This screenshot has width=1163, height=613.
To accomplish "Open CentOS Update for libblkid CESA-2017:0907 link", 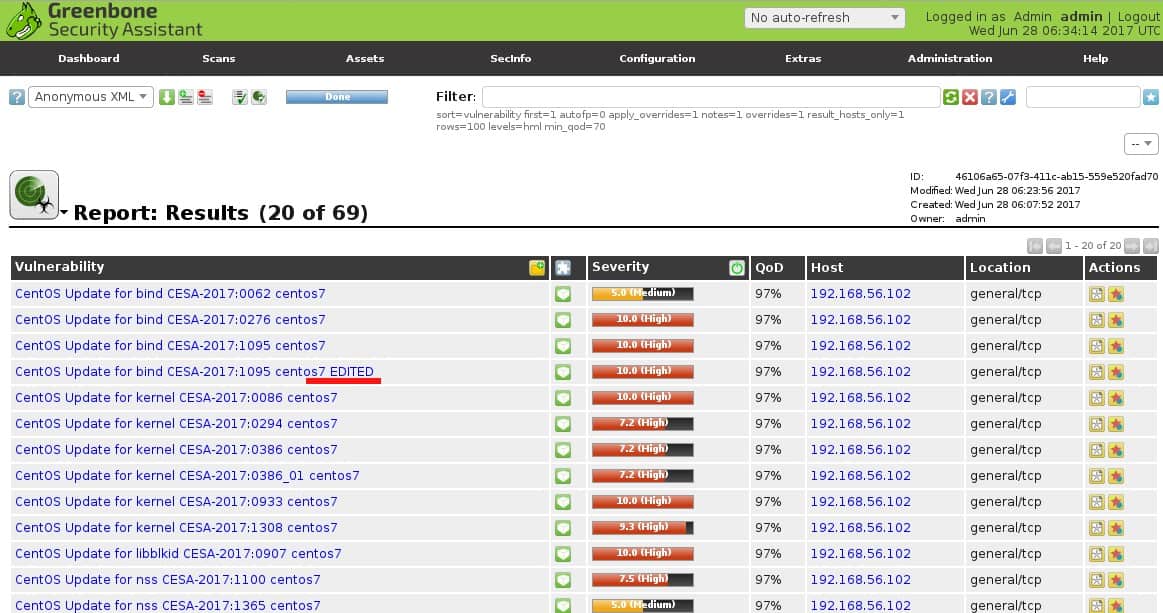I will click(x=178, y=554).
